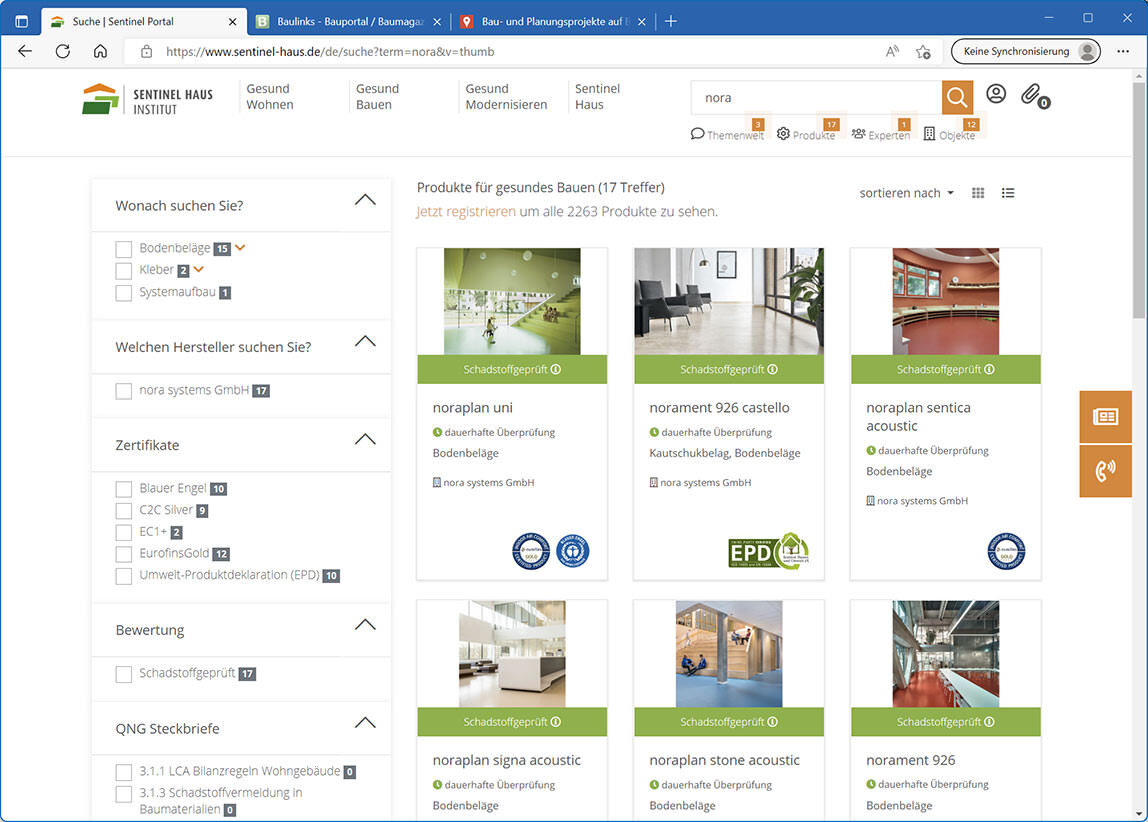Open browser settings and more menu
The image size is (1148, 822).
[x=1123, y=51]
